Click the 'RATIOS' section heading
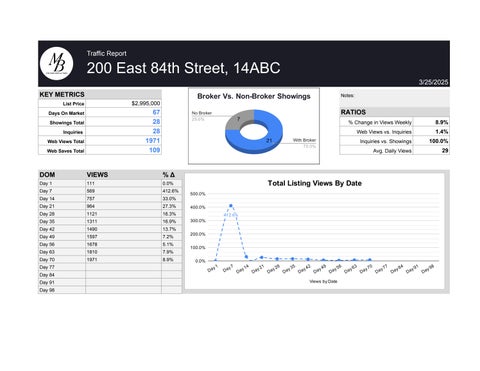 353,112
